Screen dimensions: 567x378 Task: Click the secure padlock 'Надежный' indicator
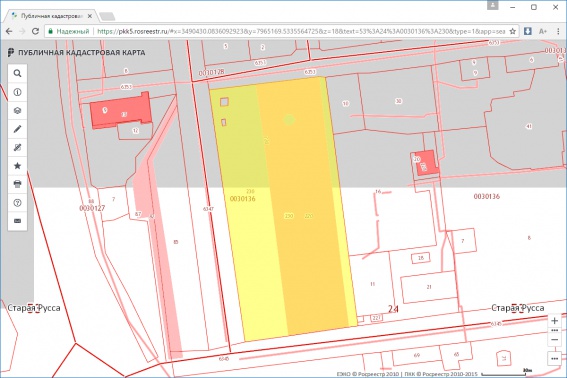pos(69,31)
